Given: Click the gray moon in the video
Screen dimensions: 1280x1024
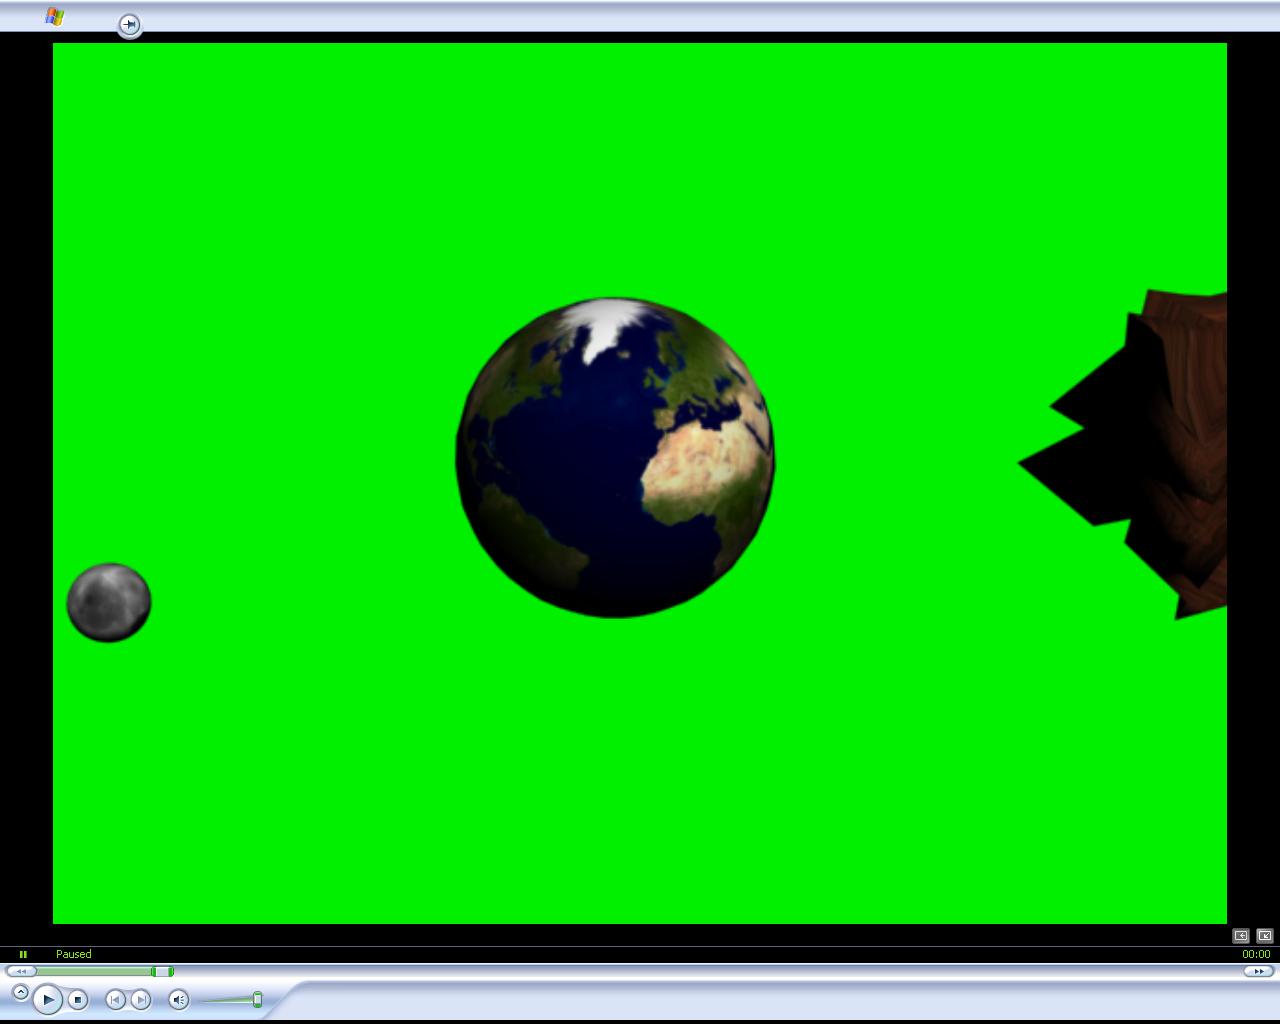Looking at the screenshot, I should click(x=109, y=602).
